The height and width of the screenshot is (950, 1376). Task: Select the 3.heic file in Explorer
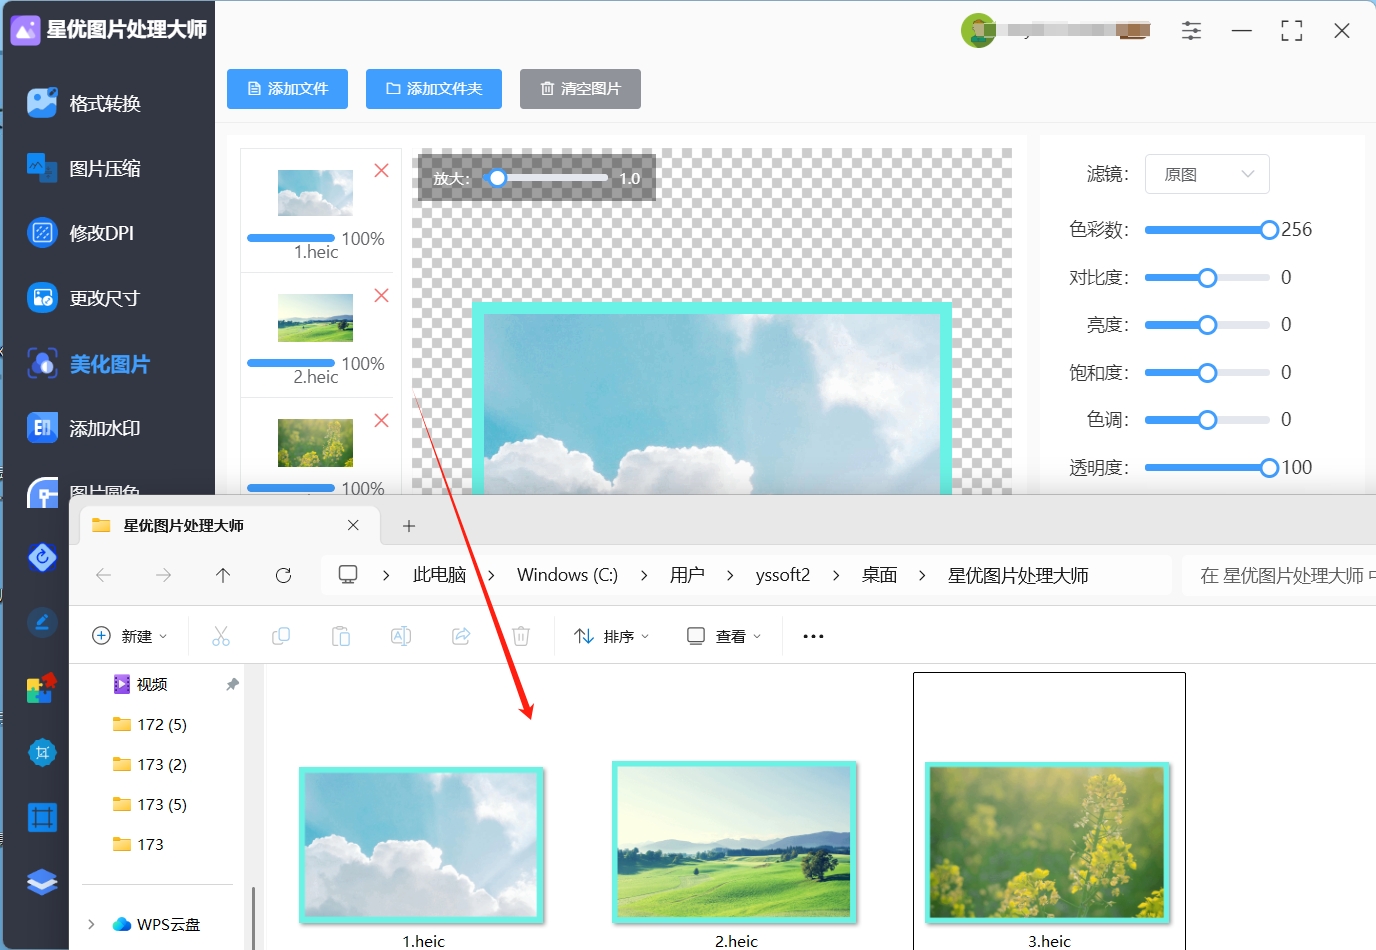click(x=1049, y=811)
